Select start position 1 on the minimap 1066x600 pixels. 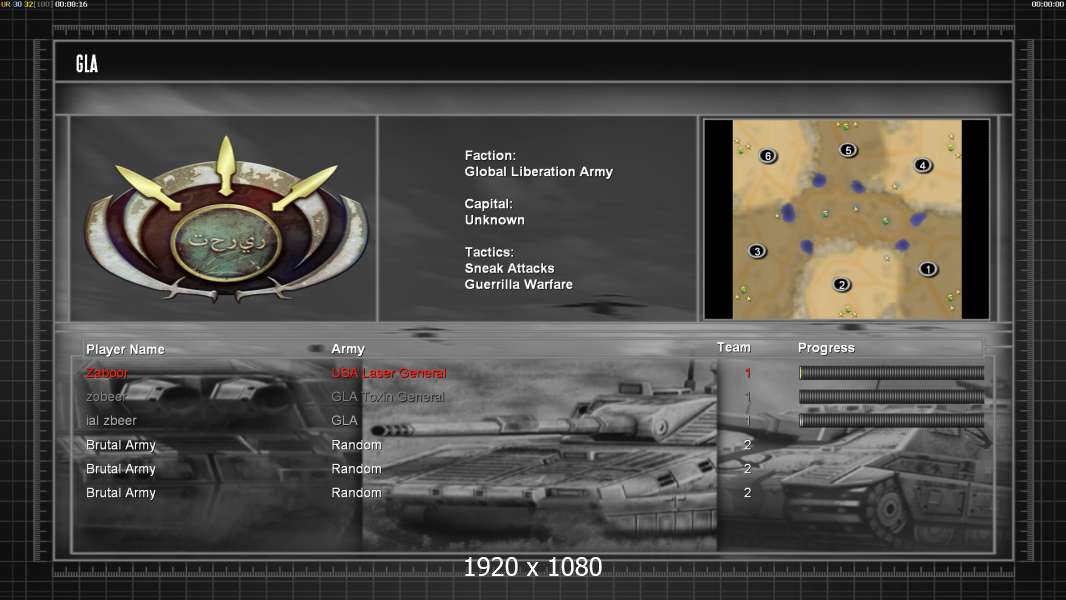point(928,269)
